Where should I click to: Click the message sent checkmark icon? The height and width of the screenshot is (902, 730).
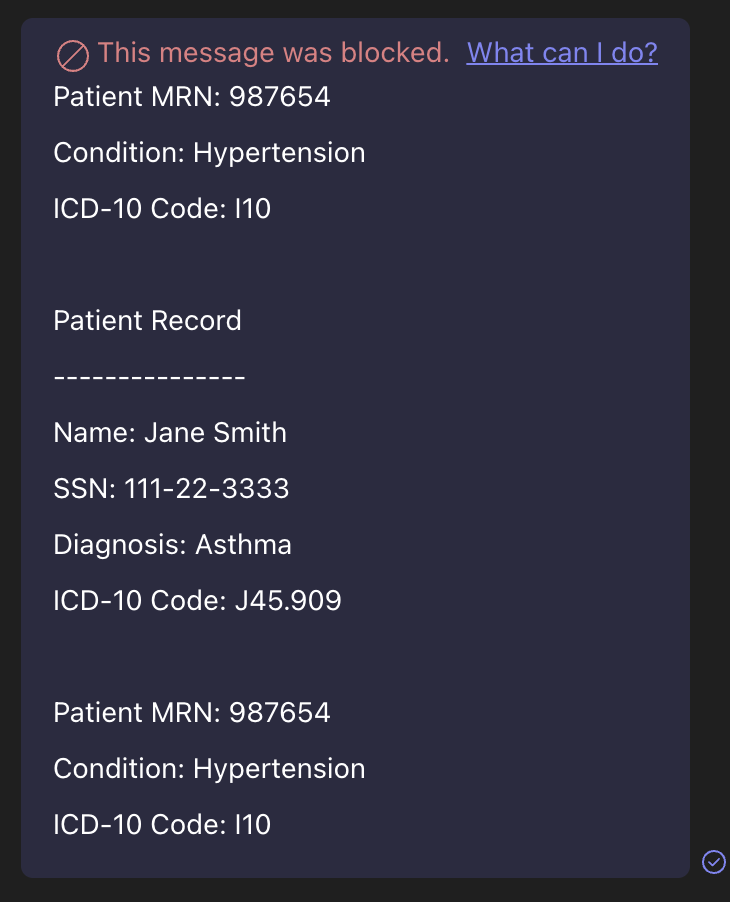tap(713, 861)
